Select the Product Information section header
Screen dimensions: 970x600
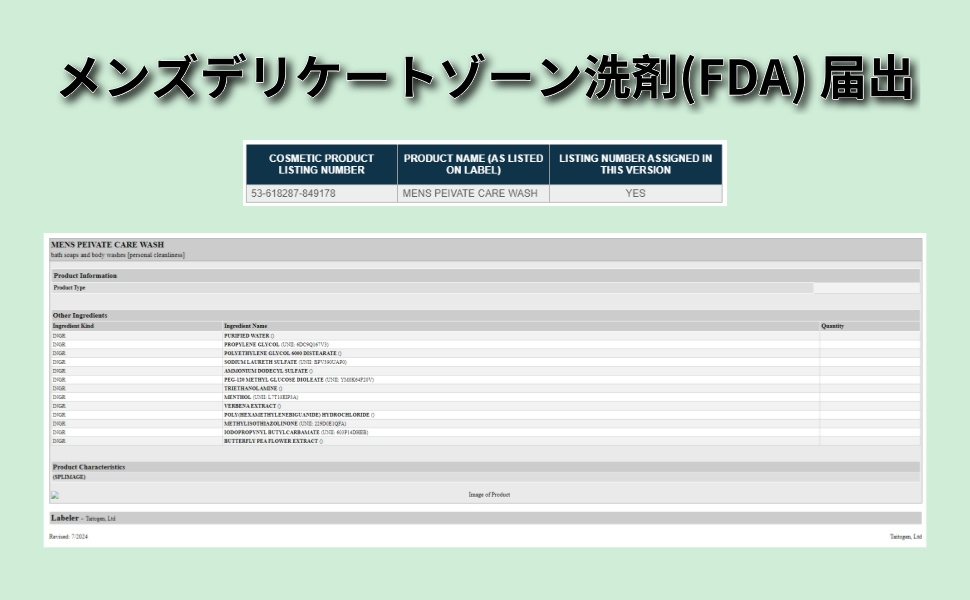click(85, 275)
